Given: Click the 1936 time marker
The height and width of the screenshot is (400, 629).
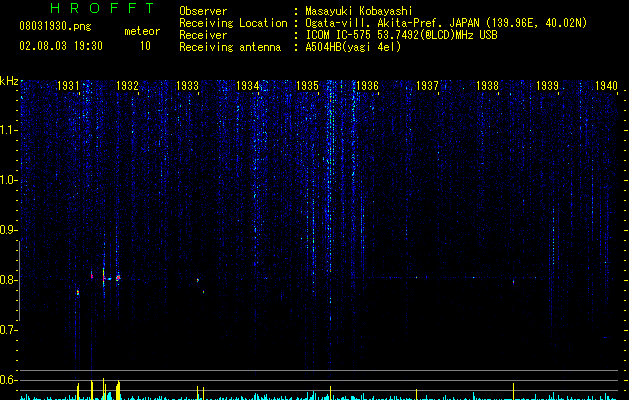Looking at the screenshot, I should [367, 86].
